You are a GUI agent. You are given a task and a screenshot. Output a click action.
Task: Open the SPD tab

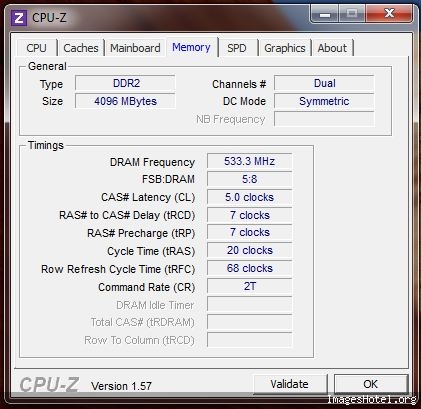pyautogui.click(x=237, y=48)
